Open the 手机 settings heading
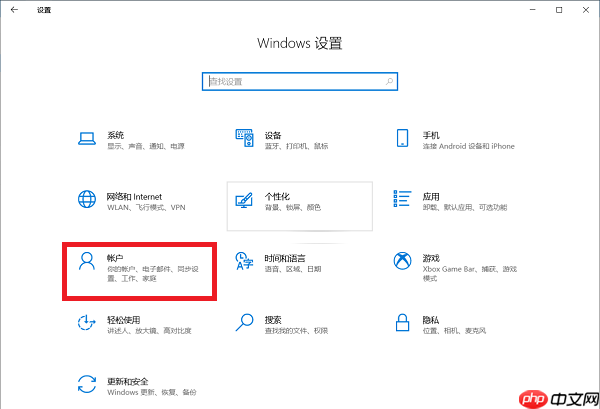This screenshot has width=600, height=409. coord(431,135)
